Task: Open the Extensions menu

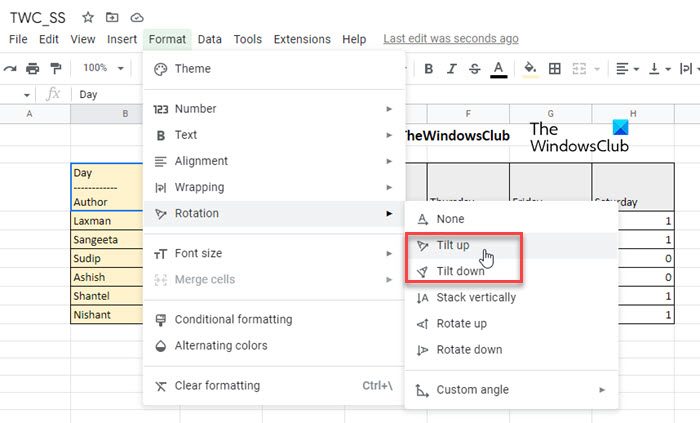Action: point(301,39)
